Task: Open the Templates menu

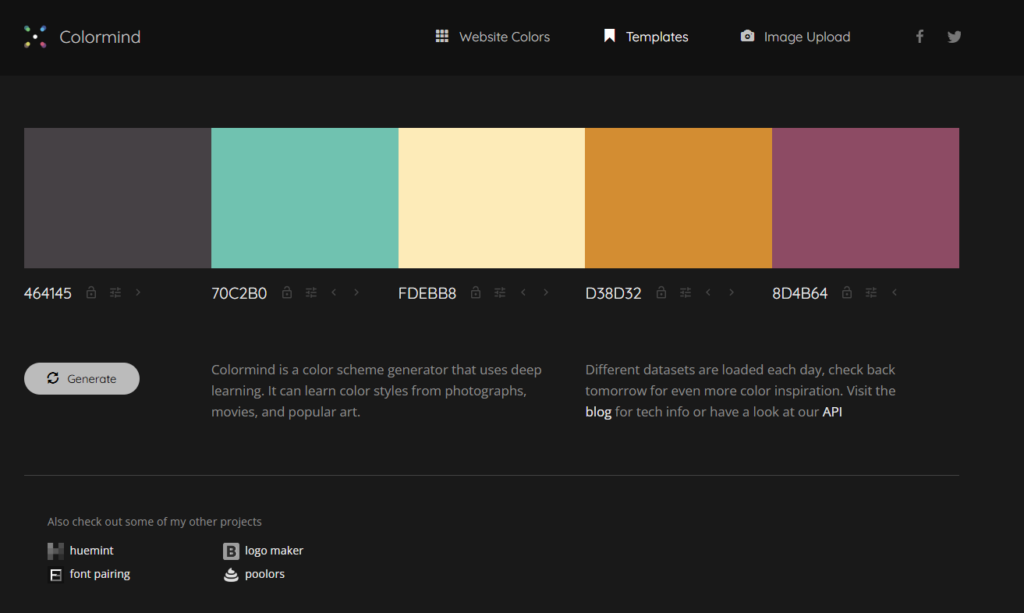Action: [645, 37]
